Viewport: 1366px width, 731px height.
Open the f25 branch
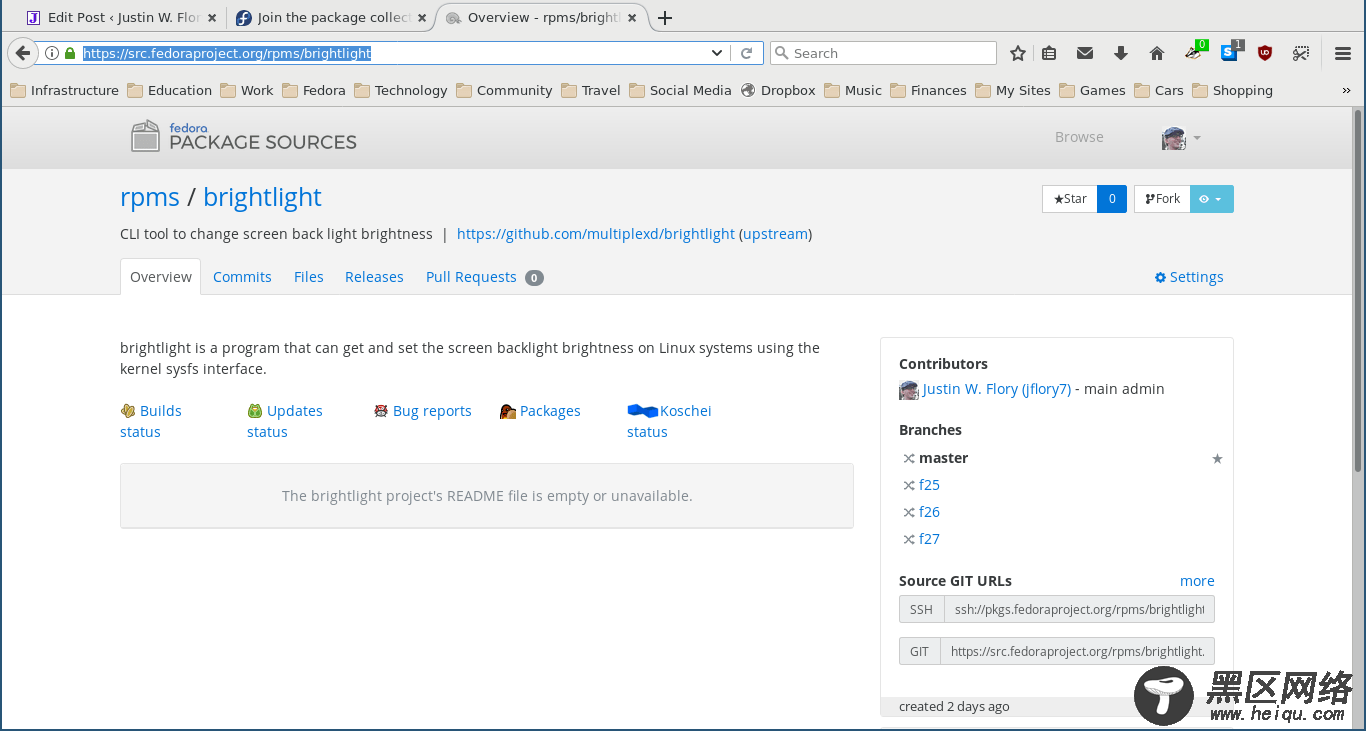(x=929, y=485)
